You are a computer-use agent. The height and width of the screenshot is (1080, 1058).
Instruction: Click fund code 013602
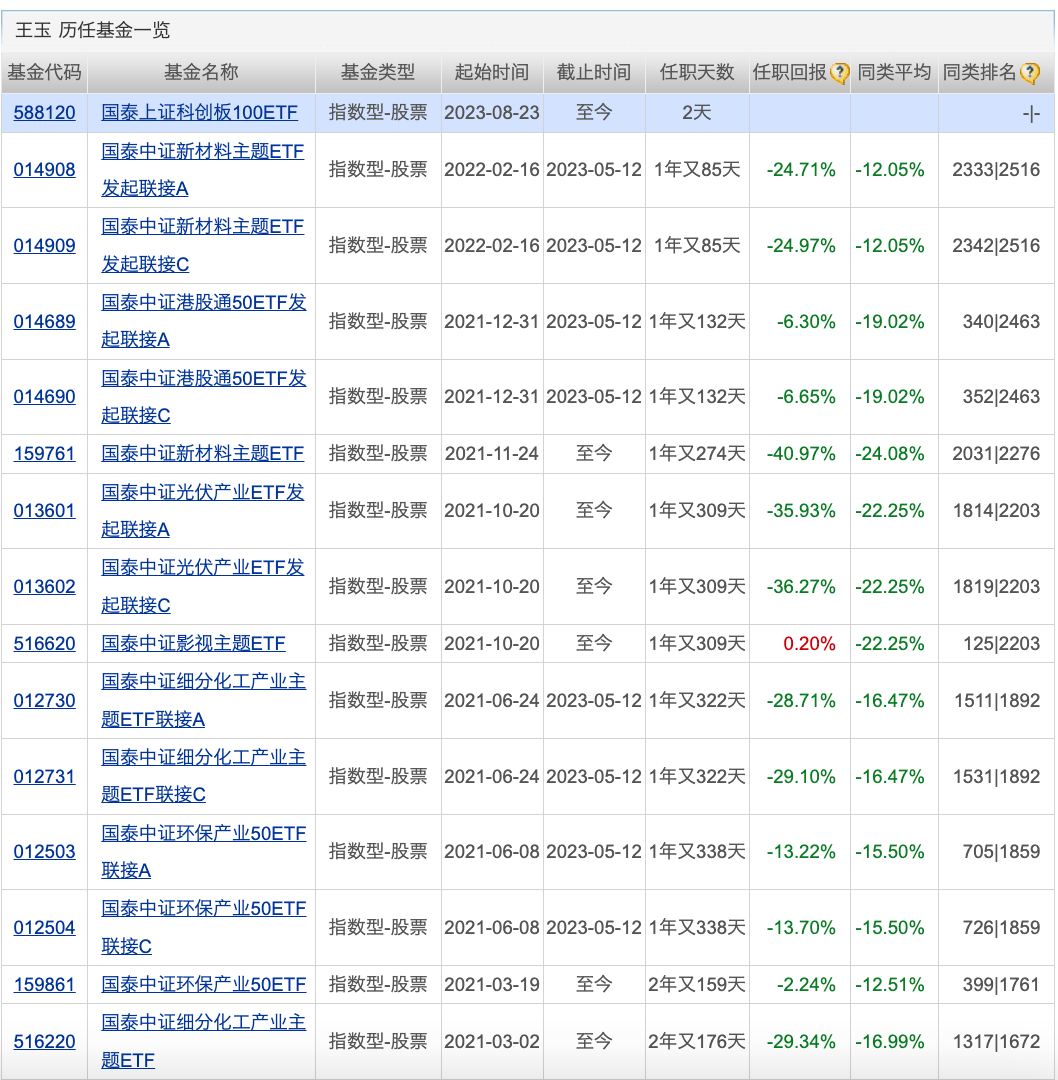pos(44,587)
